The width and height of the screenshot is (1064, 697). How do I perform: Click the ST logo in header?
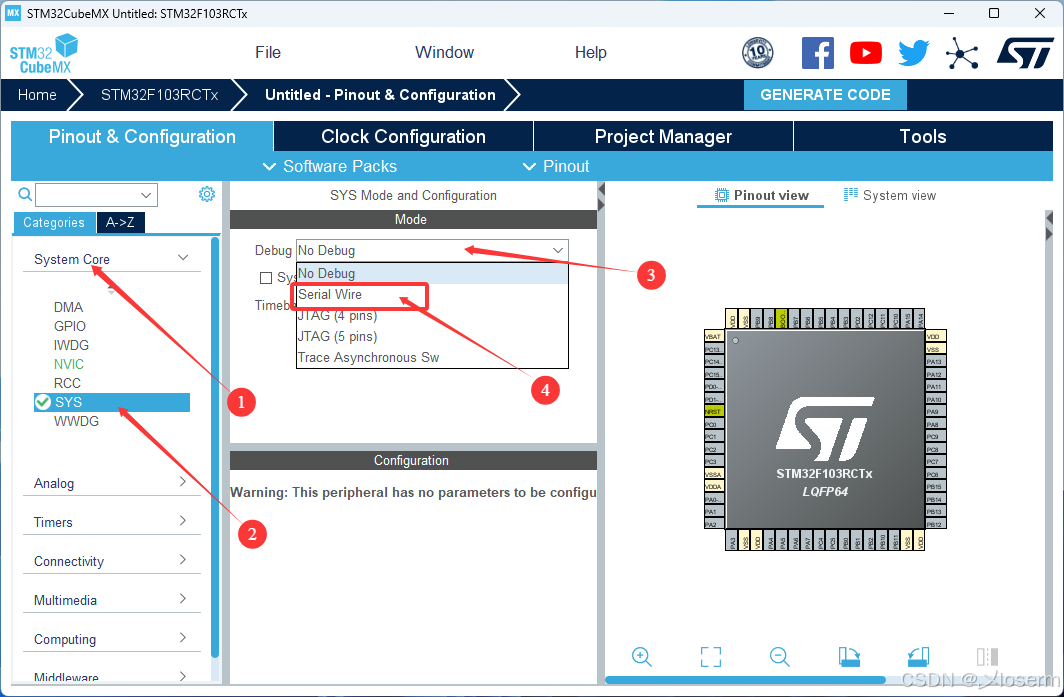click(x=1025, y=53)
